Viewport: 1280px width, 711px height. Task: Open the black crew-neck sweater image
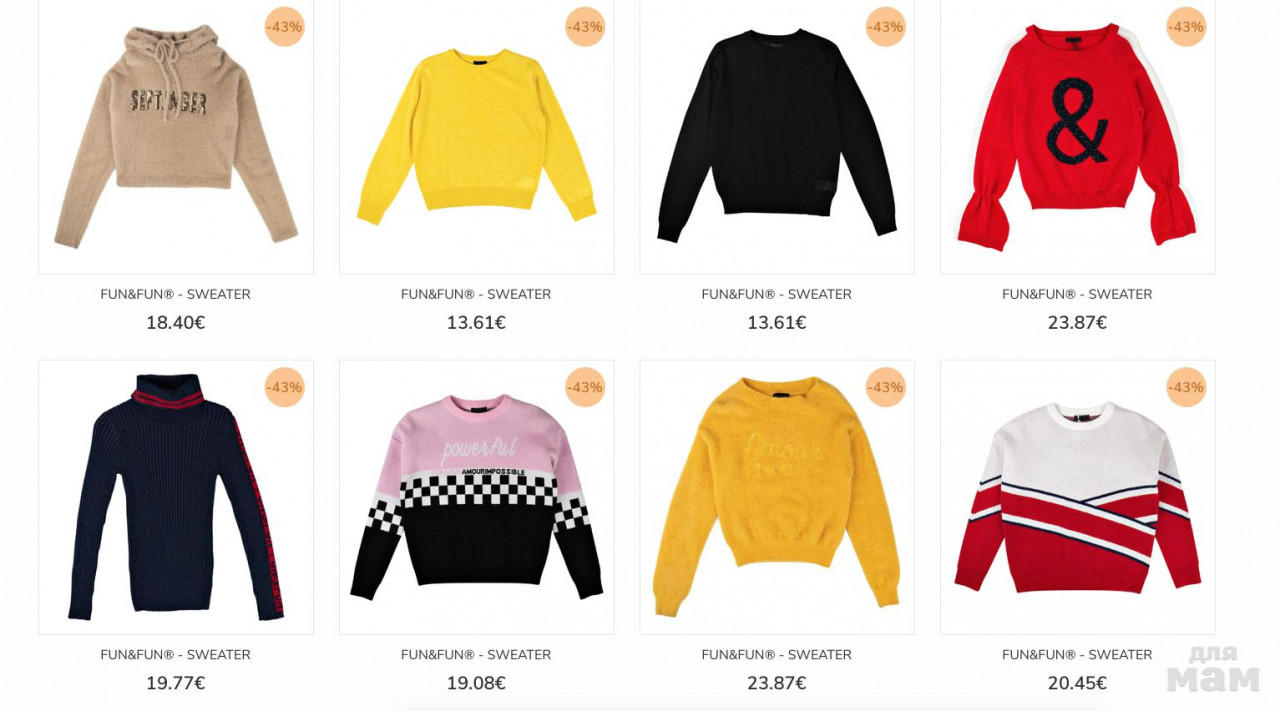pyautogui.click(x=777, y=136)
